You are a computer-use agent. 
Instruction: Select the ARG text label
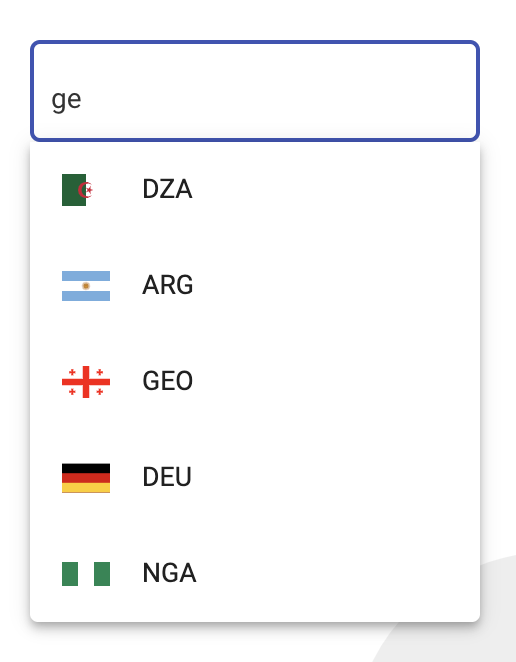[168, 285]
